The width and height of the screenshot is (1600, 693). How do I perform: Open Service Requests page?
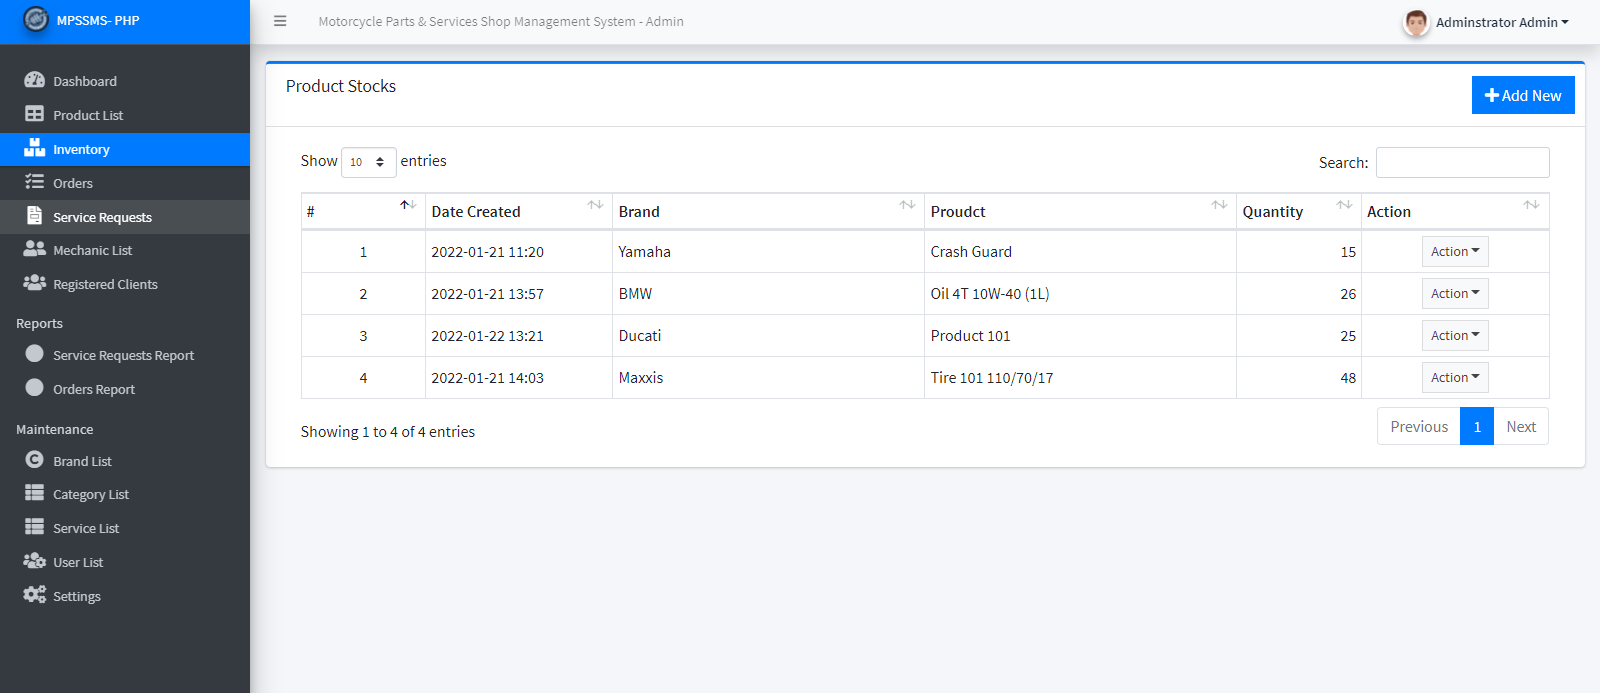click(x=125, y=217)
